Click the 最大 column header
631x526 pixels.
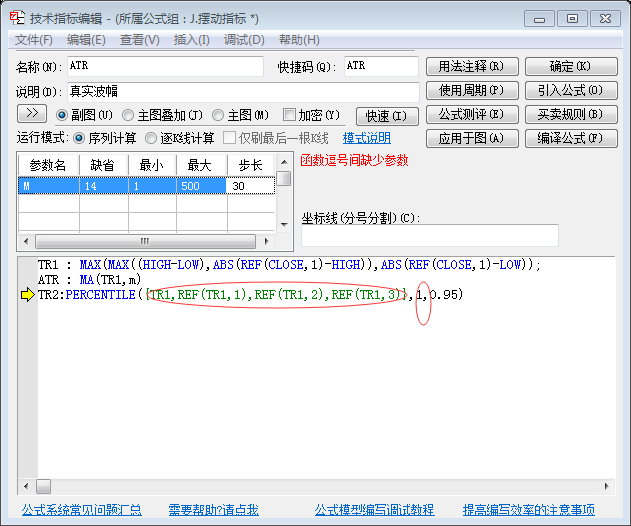point(202,165)
